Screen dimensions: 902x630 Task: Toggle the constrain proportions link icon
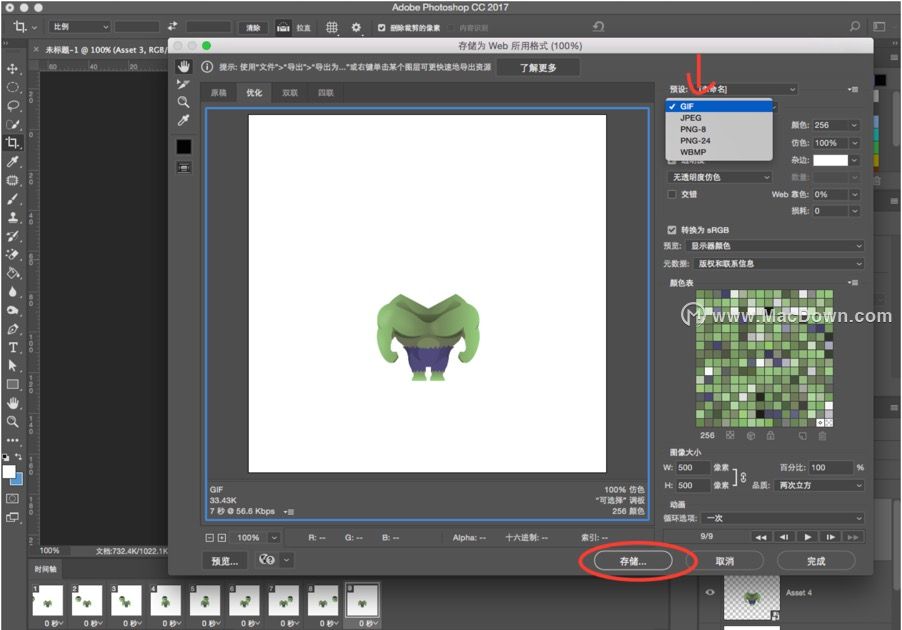[743, 477]
